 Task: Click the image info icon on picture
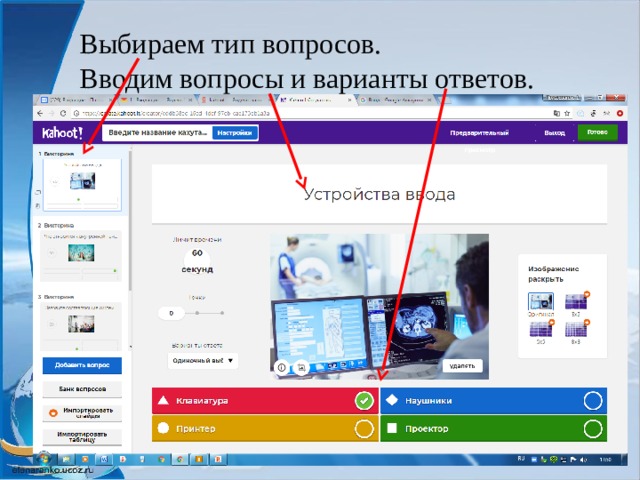pyautogui.click(x=282, y=367)
